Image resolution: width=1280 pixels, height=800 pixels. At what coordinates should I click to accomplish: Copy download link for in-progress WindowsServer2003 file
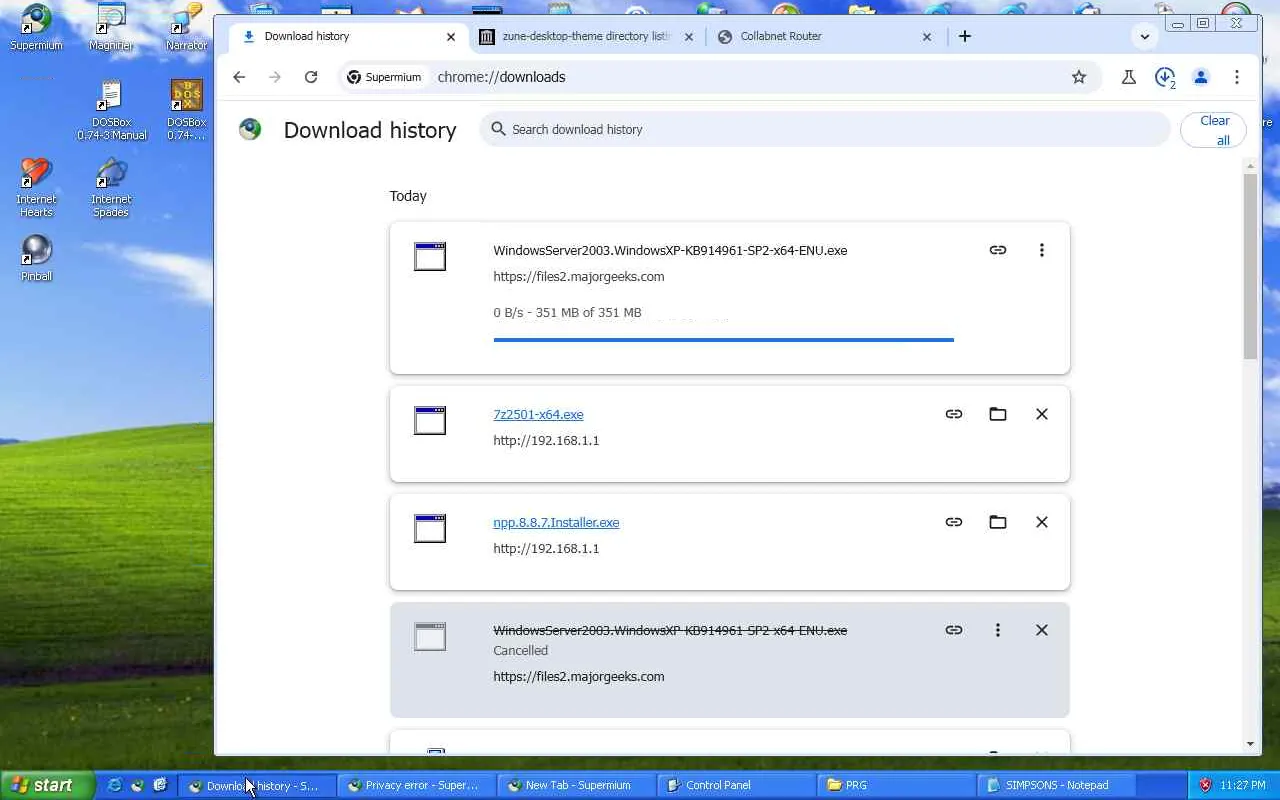pyautogui.click(x=998, y=250)
